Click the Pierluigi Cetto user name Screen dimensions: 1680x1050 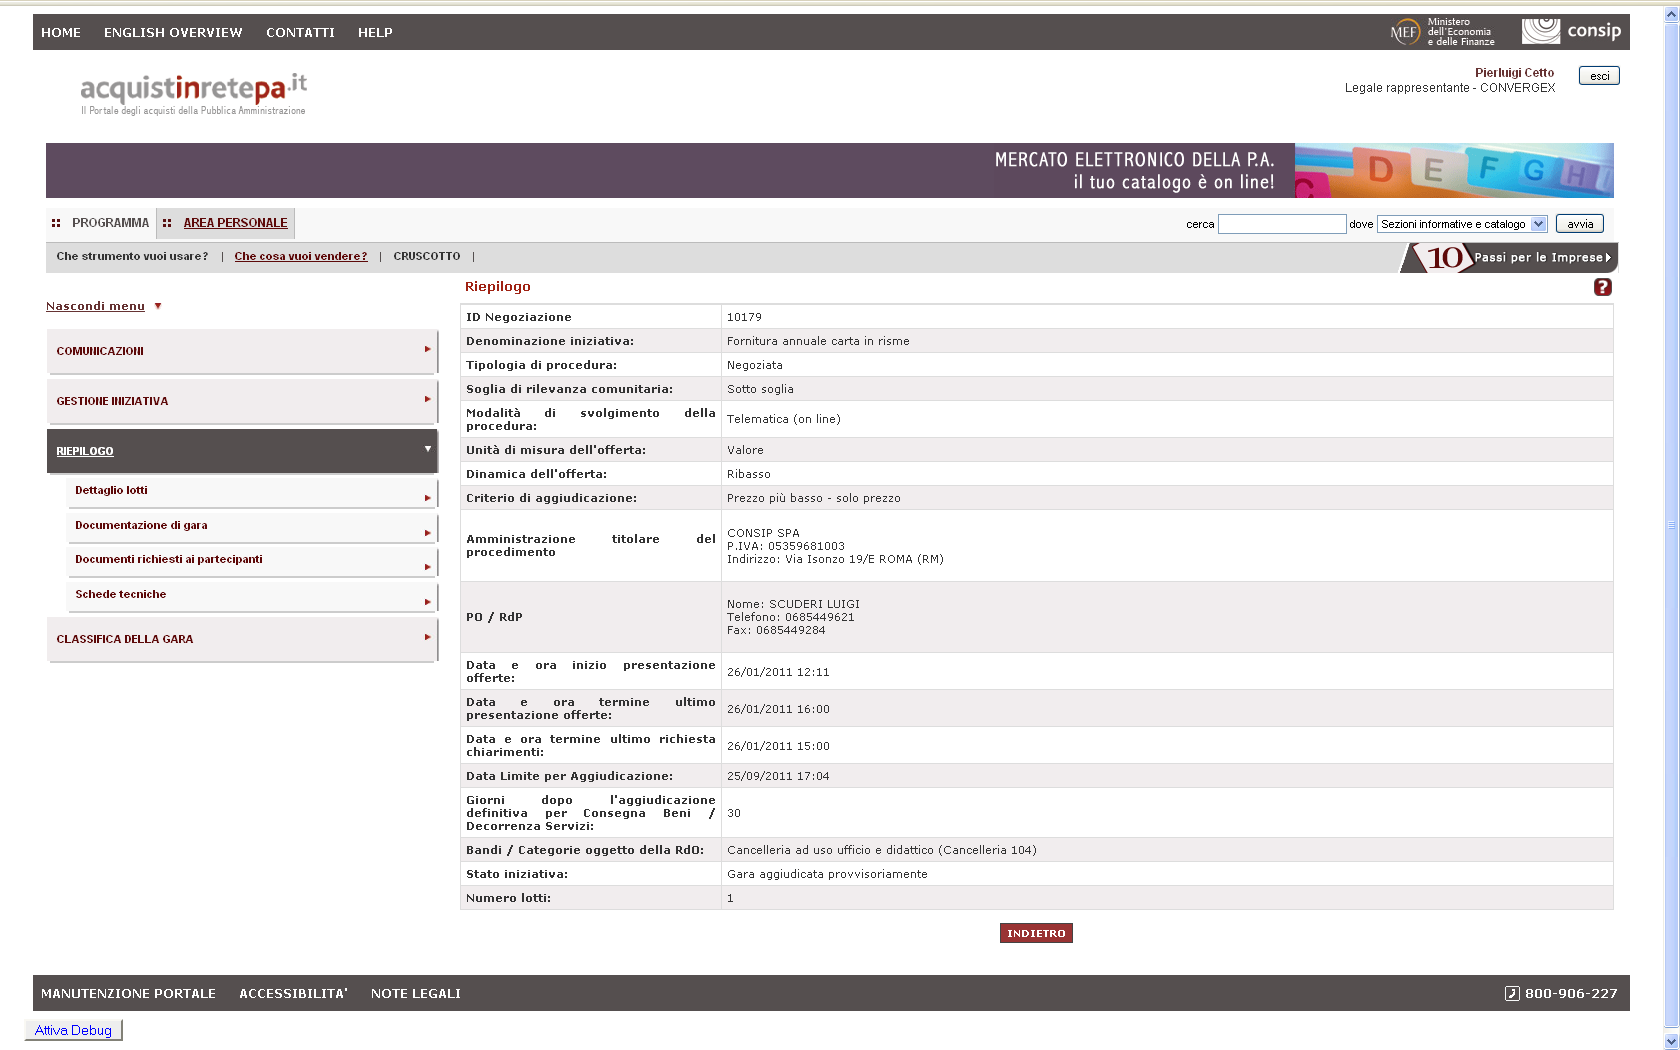click(x=1514, y=72)
